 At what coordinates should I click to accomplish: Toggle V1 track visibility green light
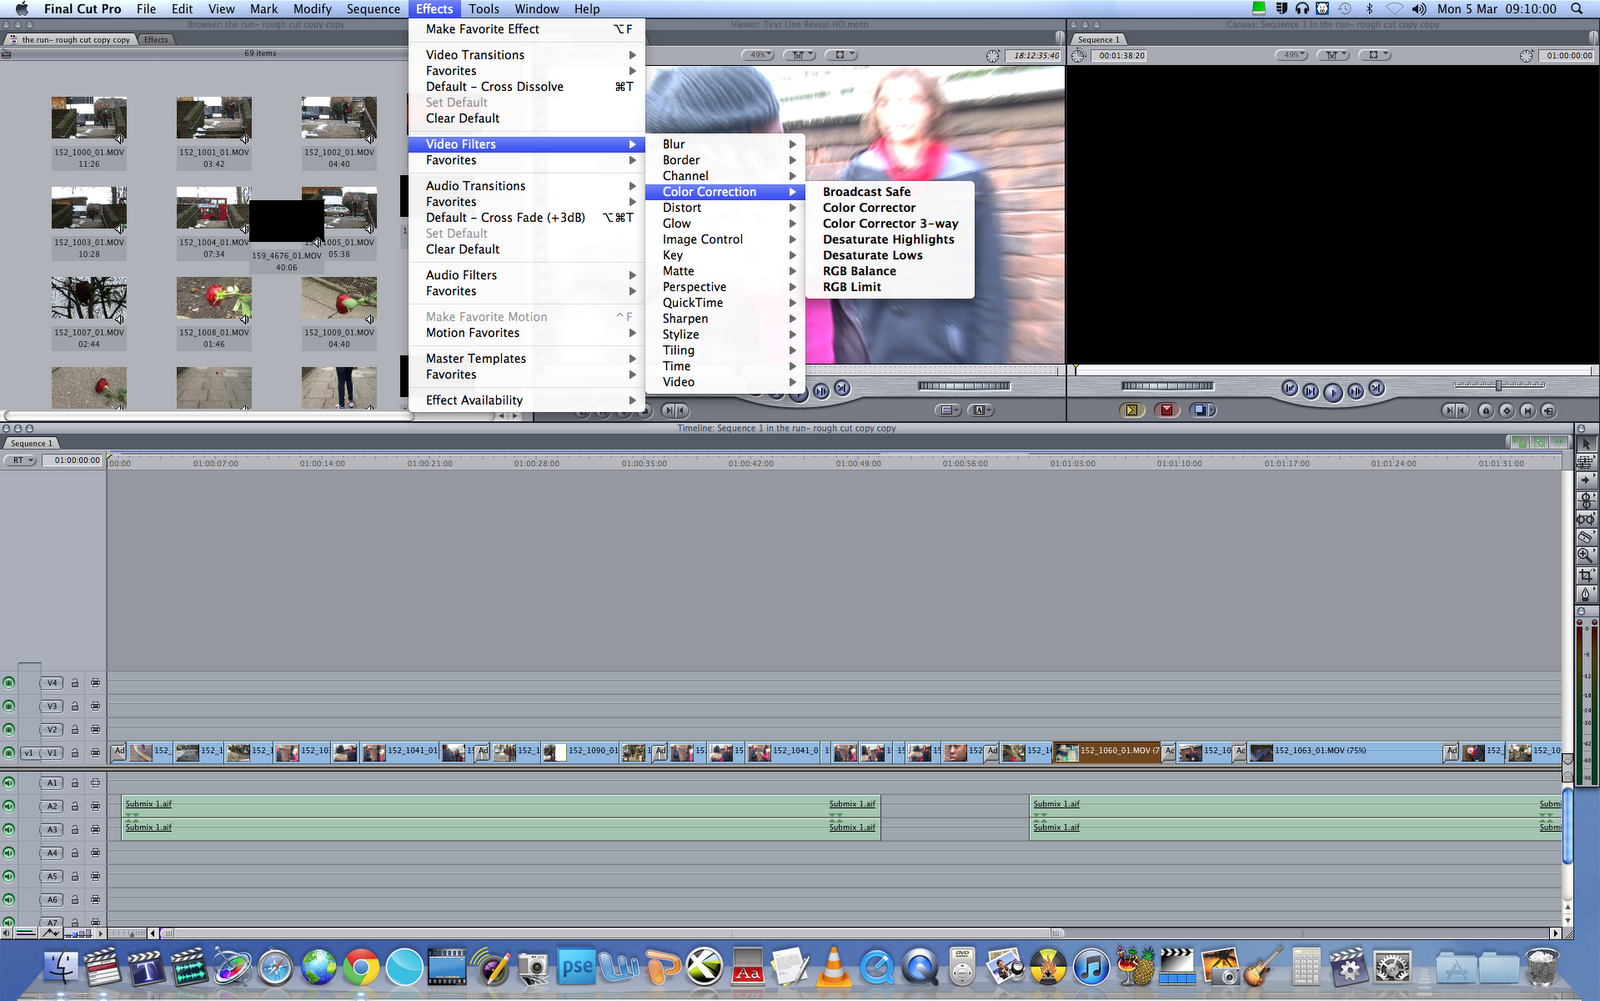(9, 753)
